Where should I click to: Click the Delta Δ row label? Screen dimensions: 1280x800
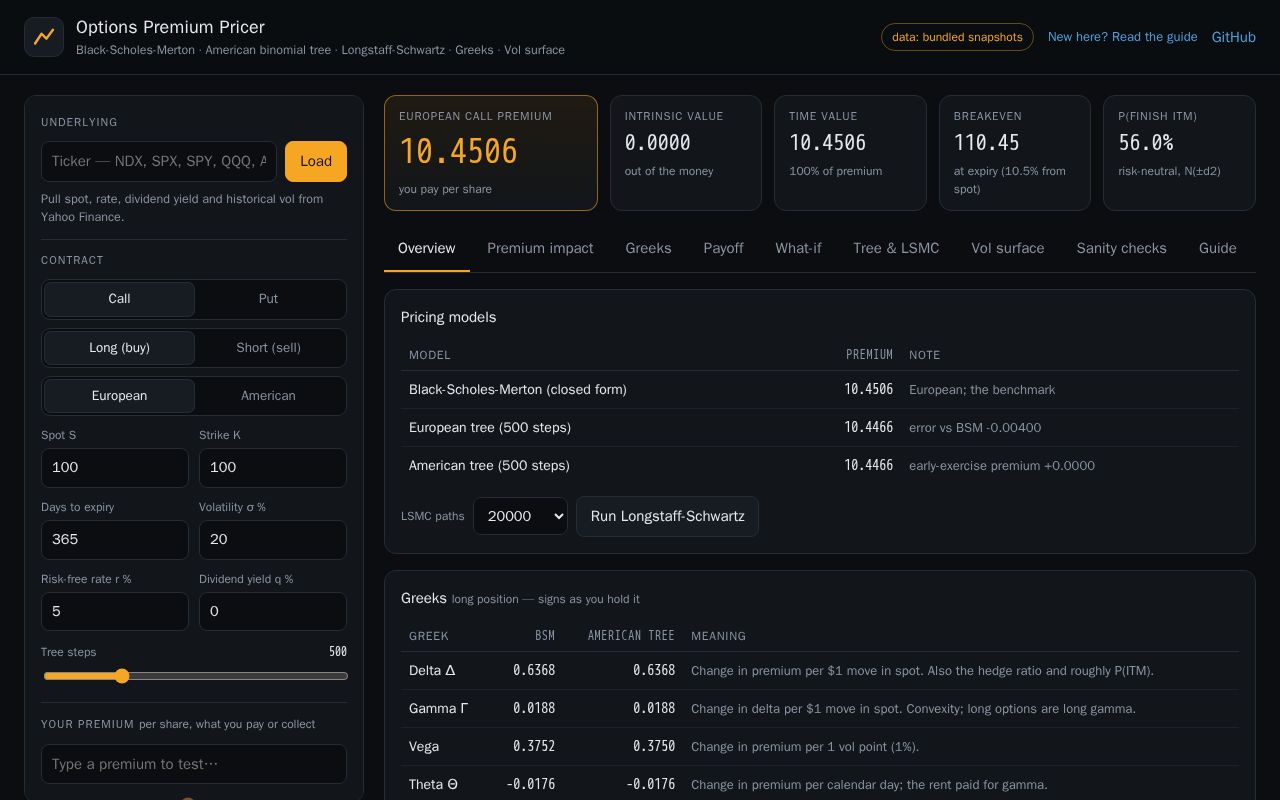point(432,671)
